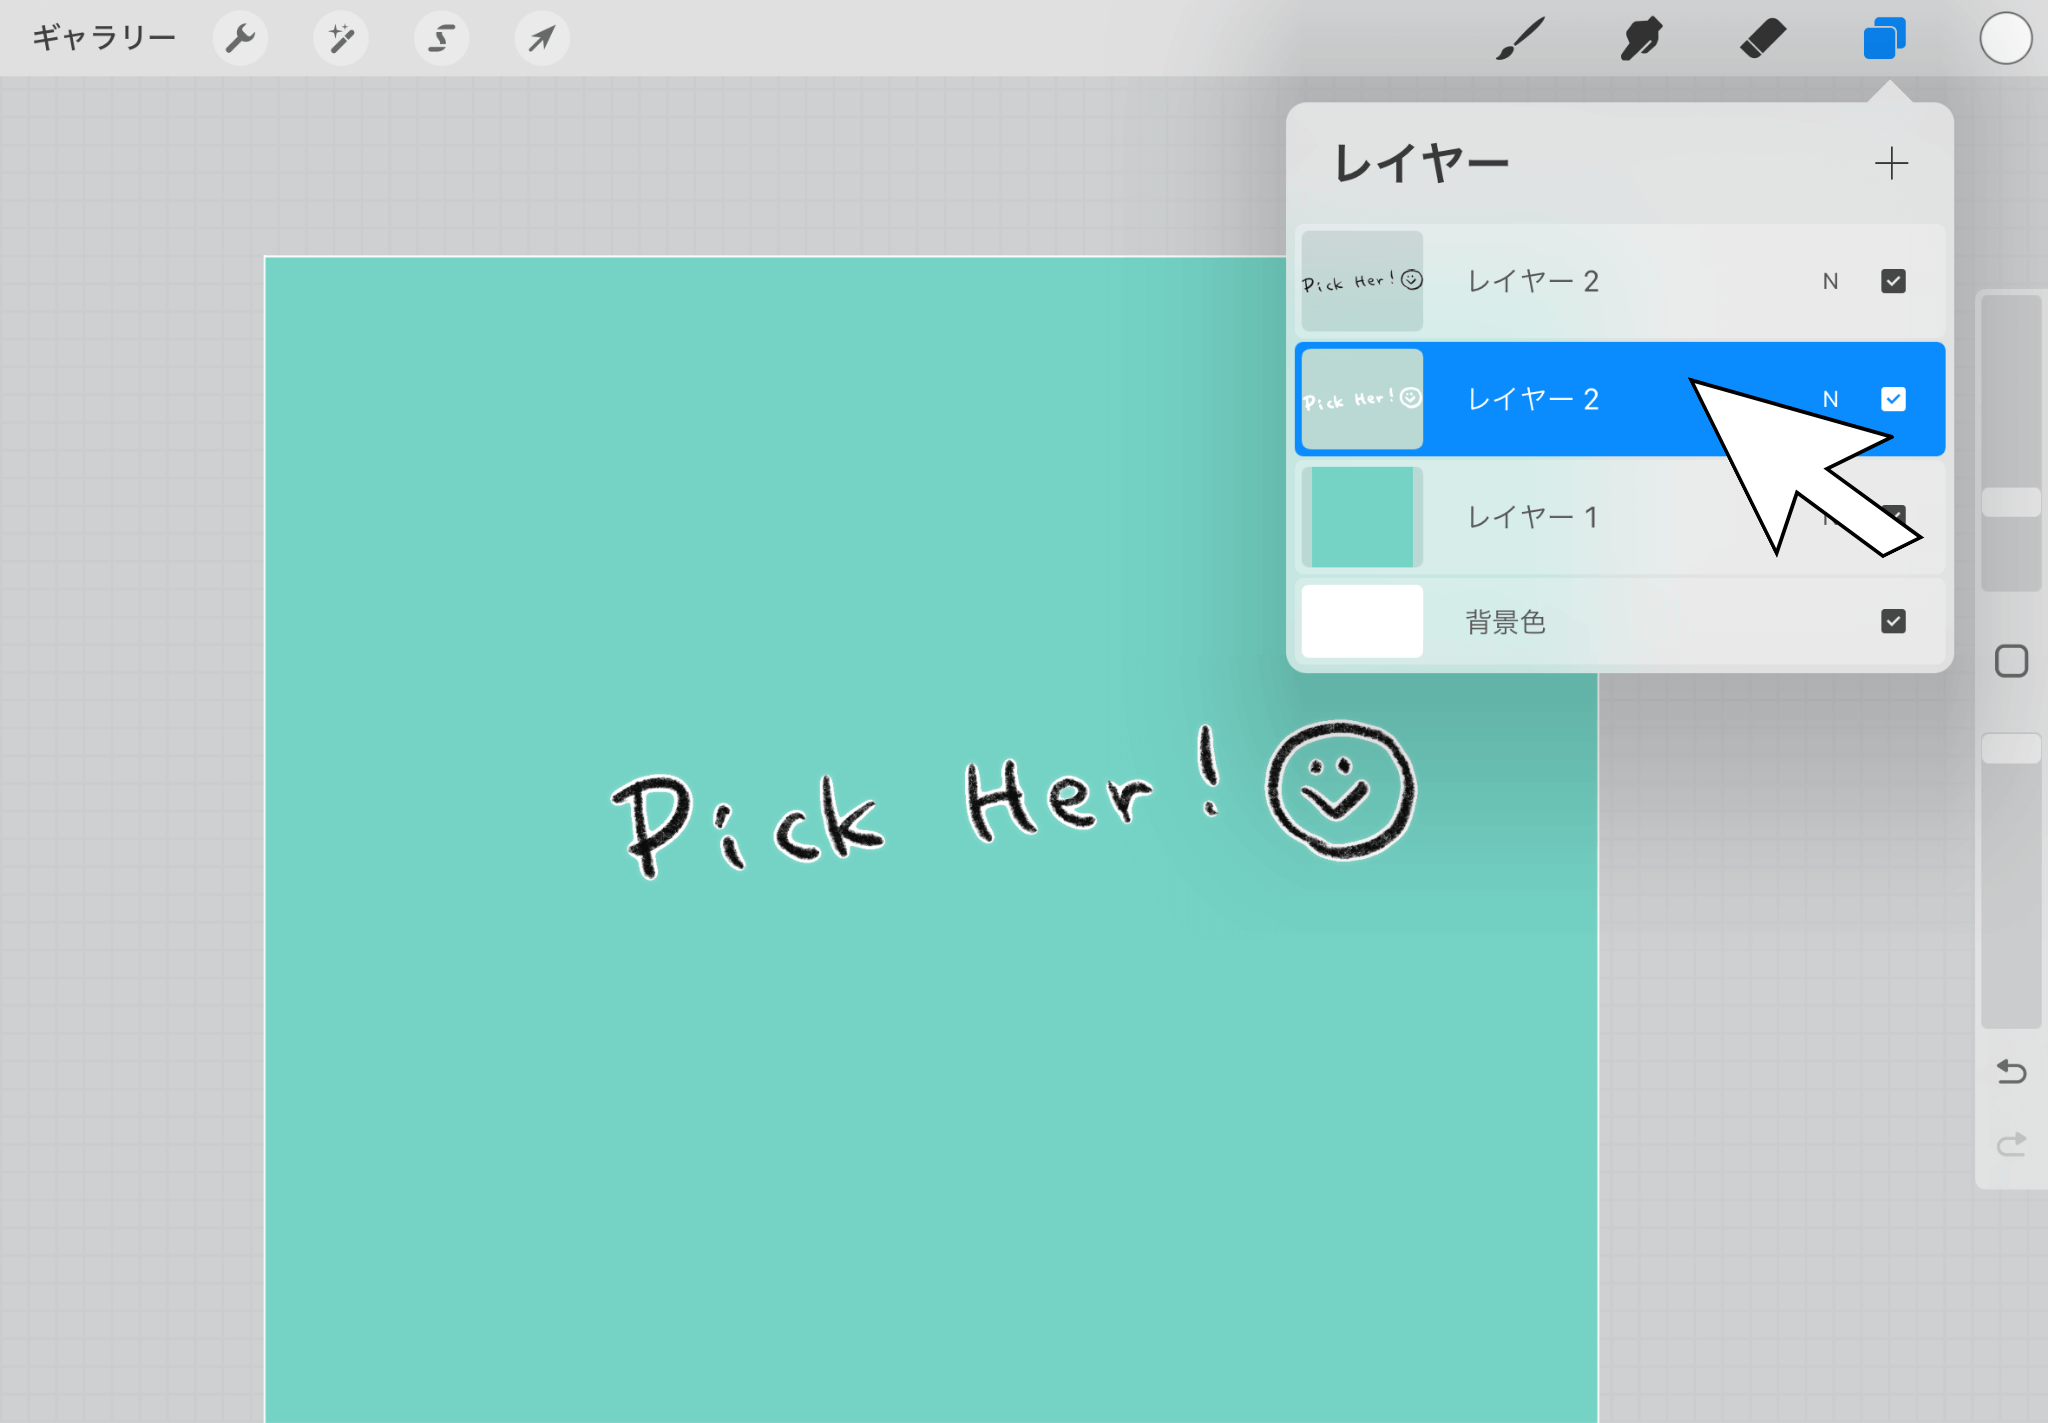Open the Actions wrench menu

240,39
